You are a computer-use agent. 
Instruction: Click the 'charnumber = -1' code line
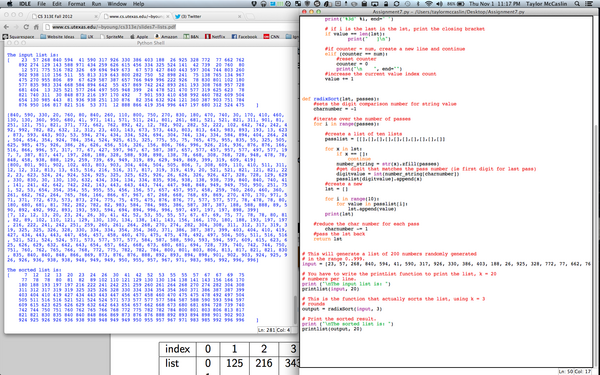pos(335,109)
